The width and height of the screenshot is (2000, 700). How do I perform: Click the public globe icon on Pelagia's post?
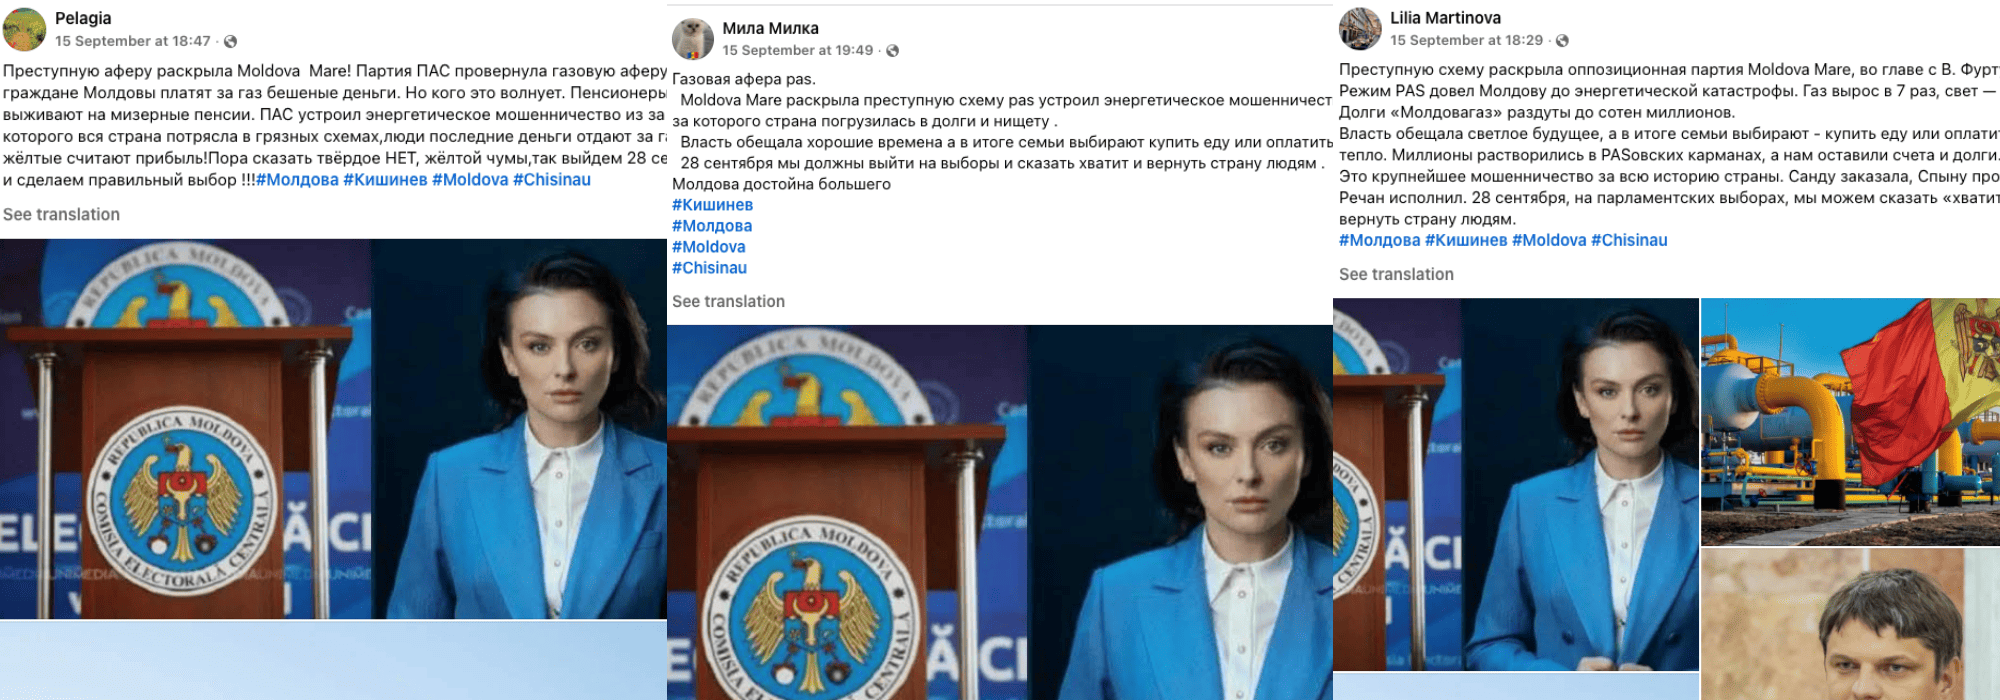click(231, 41)
